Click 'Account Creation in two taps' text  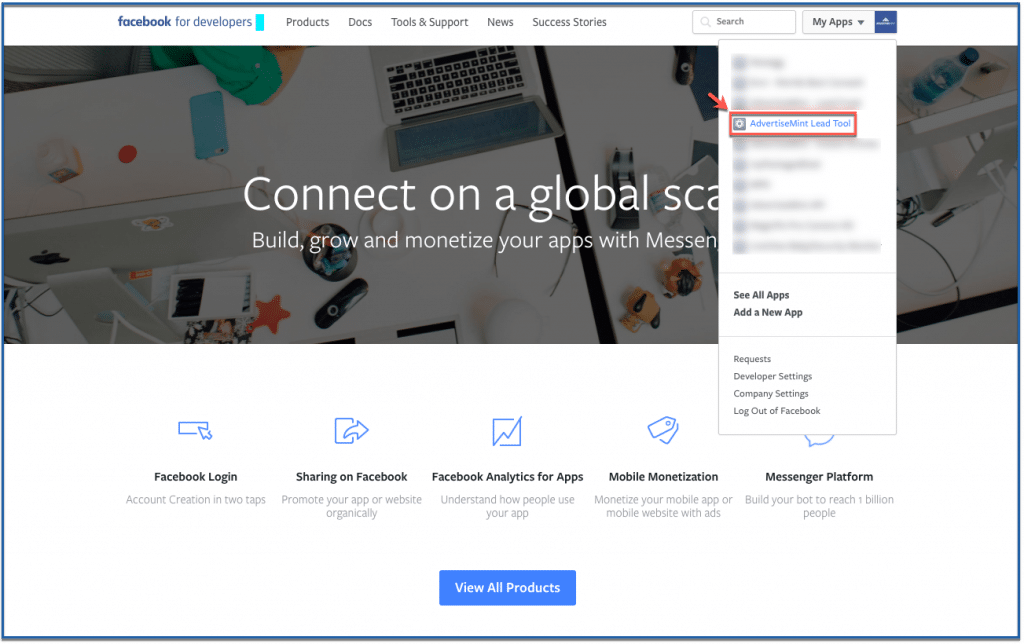[x=196, y=500]
